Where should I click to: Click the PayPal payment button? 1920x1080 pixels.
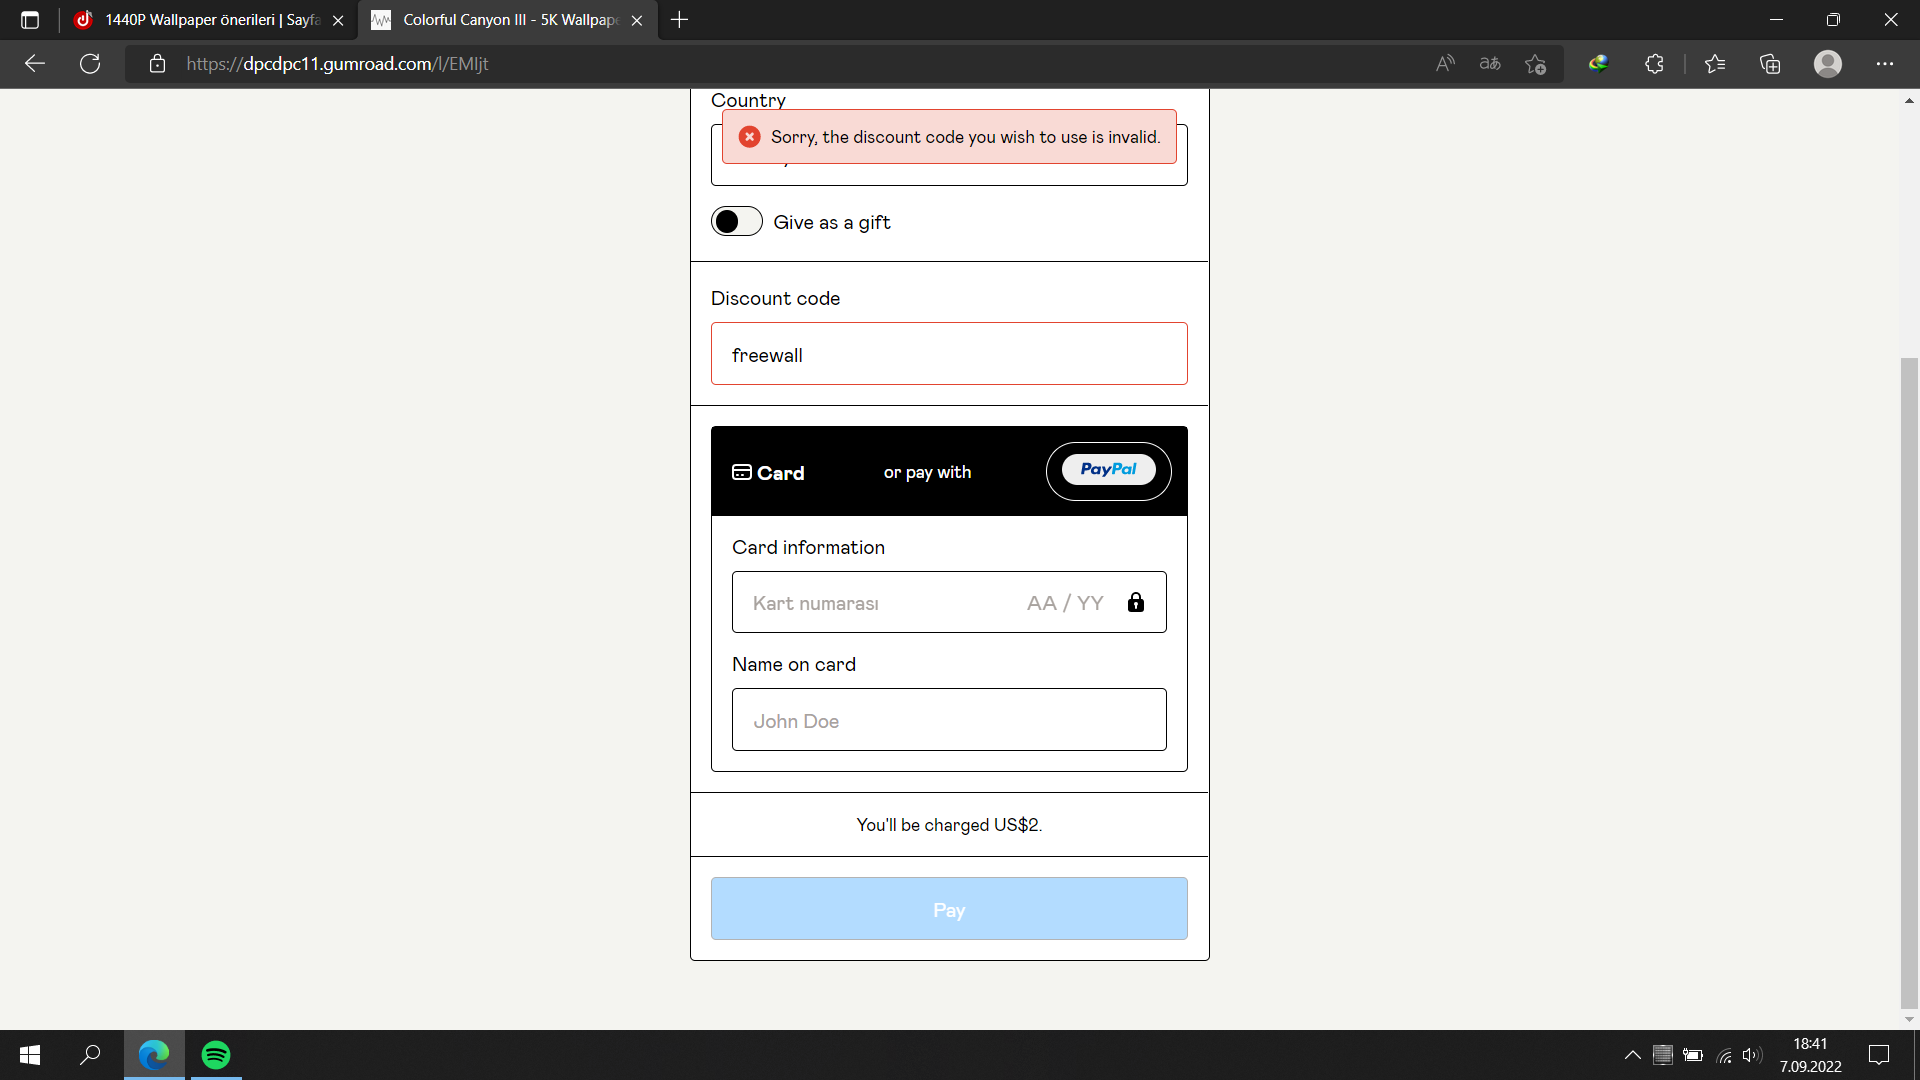pyautogui.click(x=1108, y=471)
